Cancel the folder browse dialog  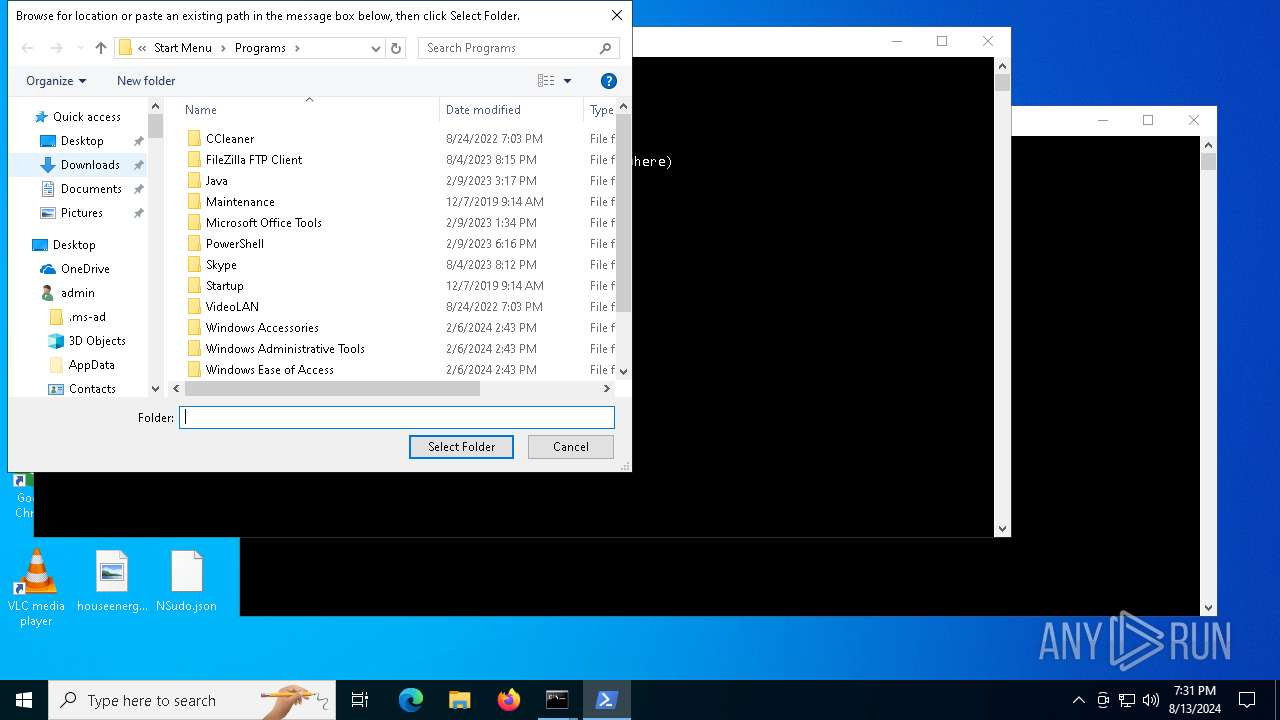571,447
